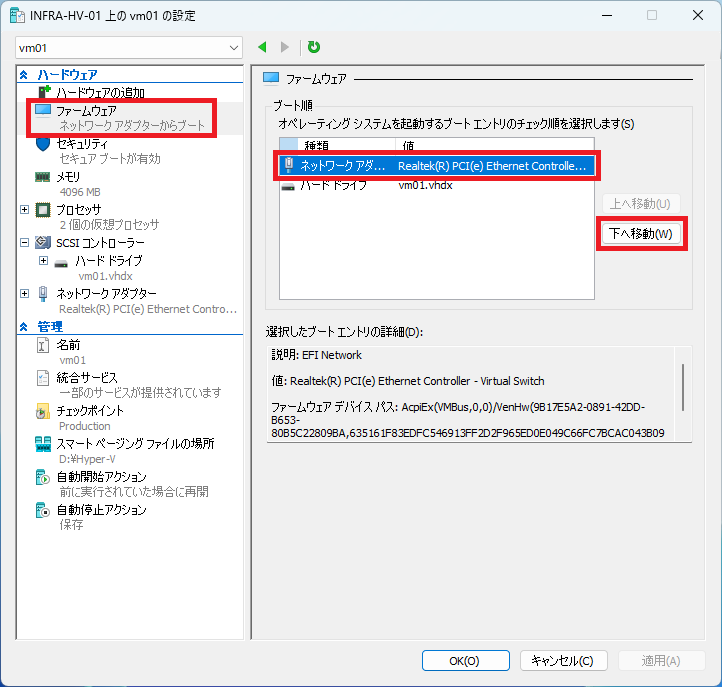Click the boot entry details scrollbar

tap(683, 388)
